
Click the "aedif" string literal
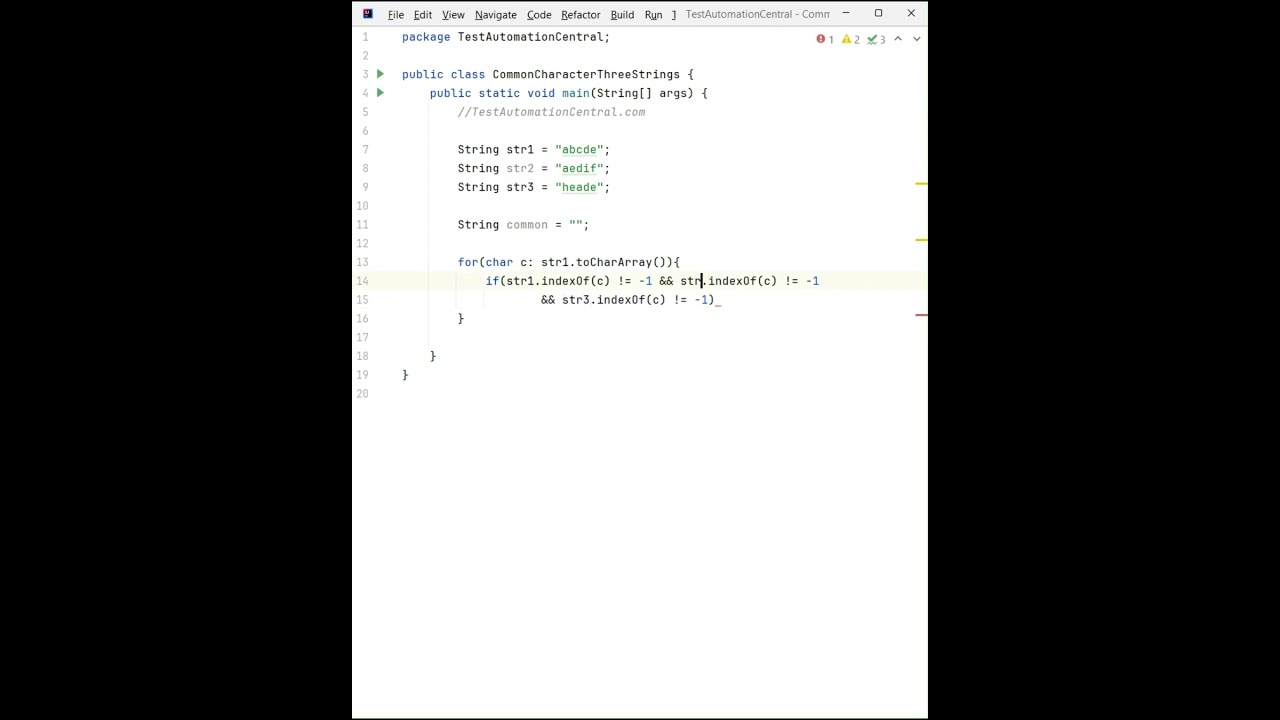tap(579, 169)
